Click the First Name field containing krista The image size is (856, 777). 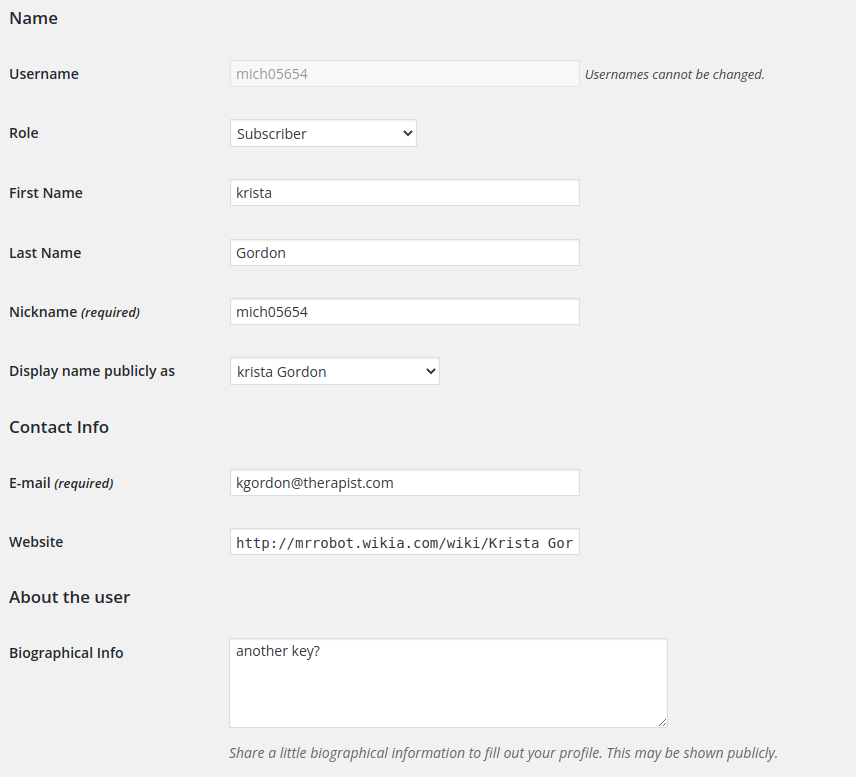(405, 193)
